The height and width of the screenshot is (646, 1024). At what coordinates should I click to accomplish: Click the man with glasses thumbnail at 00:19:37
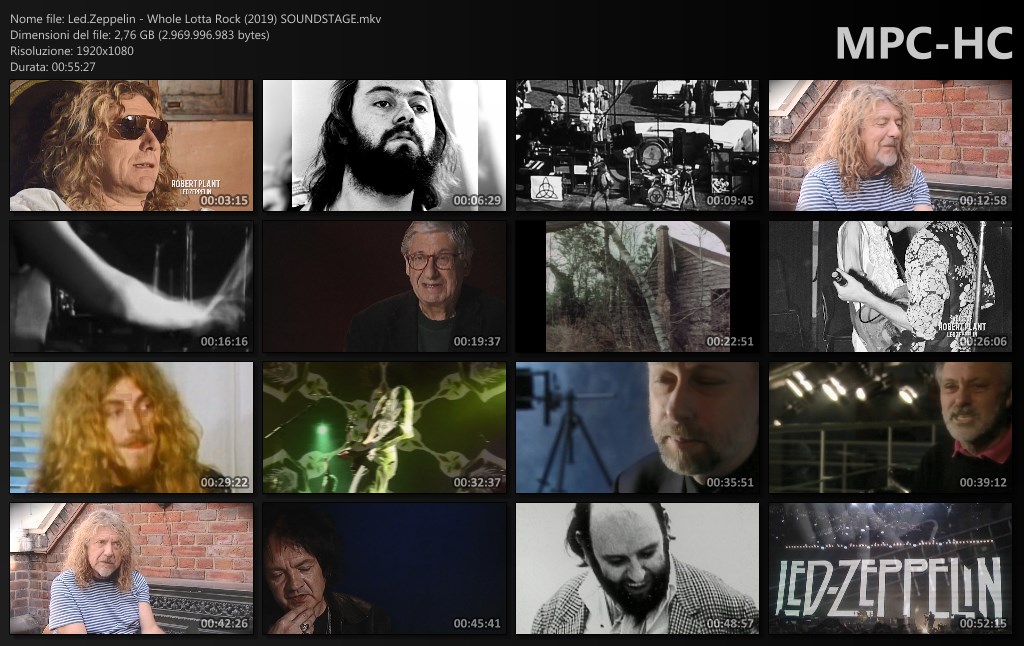click(x=384, y=286)
